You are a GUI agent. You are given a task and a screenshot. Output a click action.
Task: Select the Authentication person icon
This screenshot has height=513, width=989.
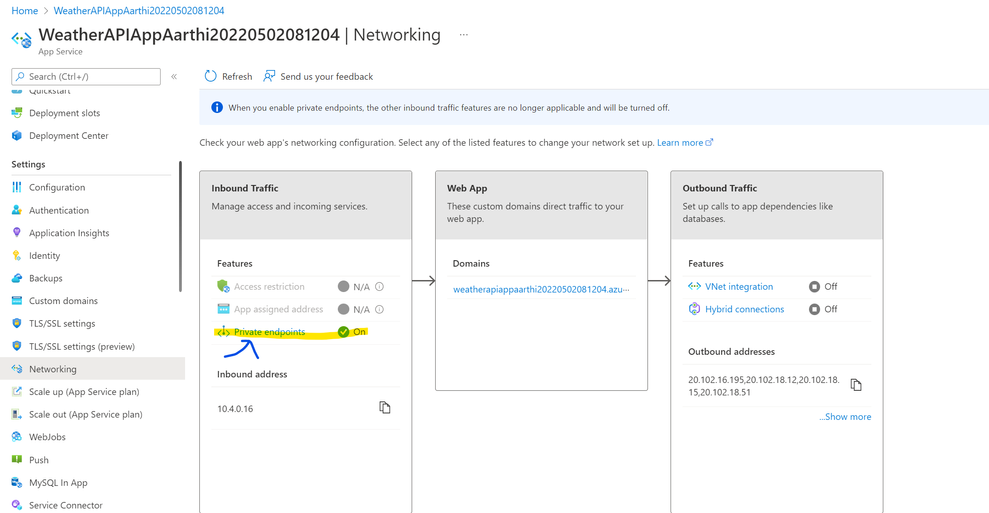[17, 210]
